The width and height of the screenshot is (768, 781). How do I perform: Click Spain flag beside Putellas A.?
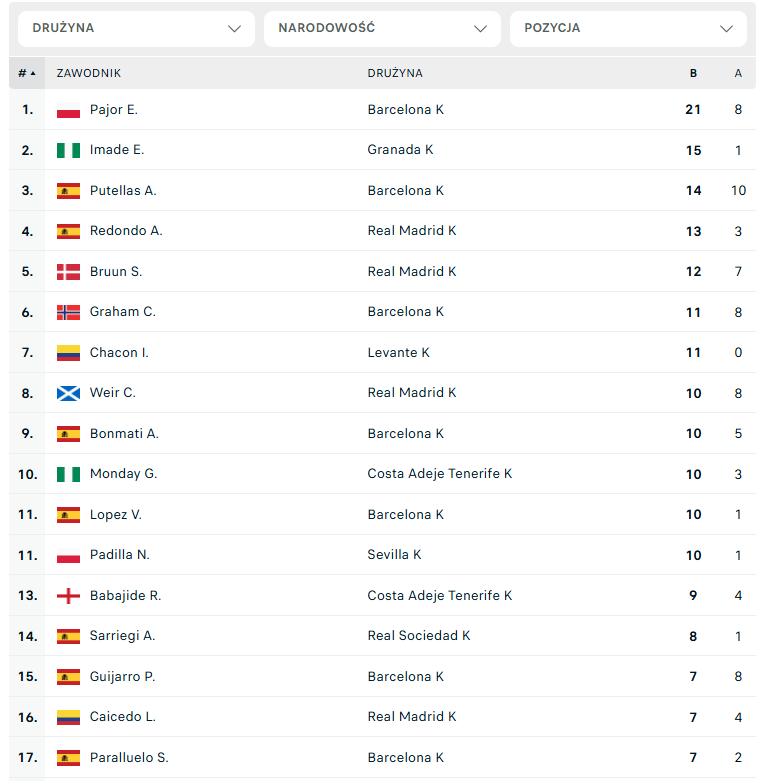click(x=68, y=191)
